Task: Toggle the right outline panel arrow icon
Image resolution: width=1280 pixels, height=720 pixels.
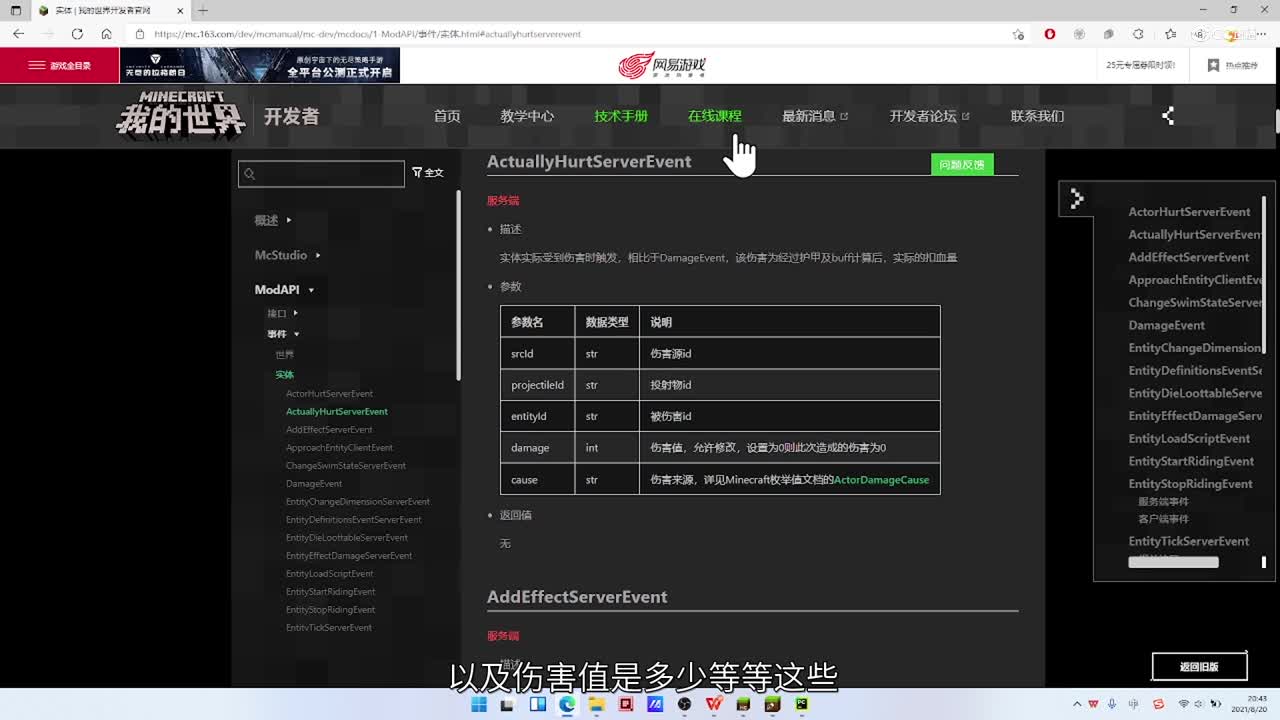Action: (1076, 198)
